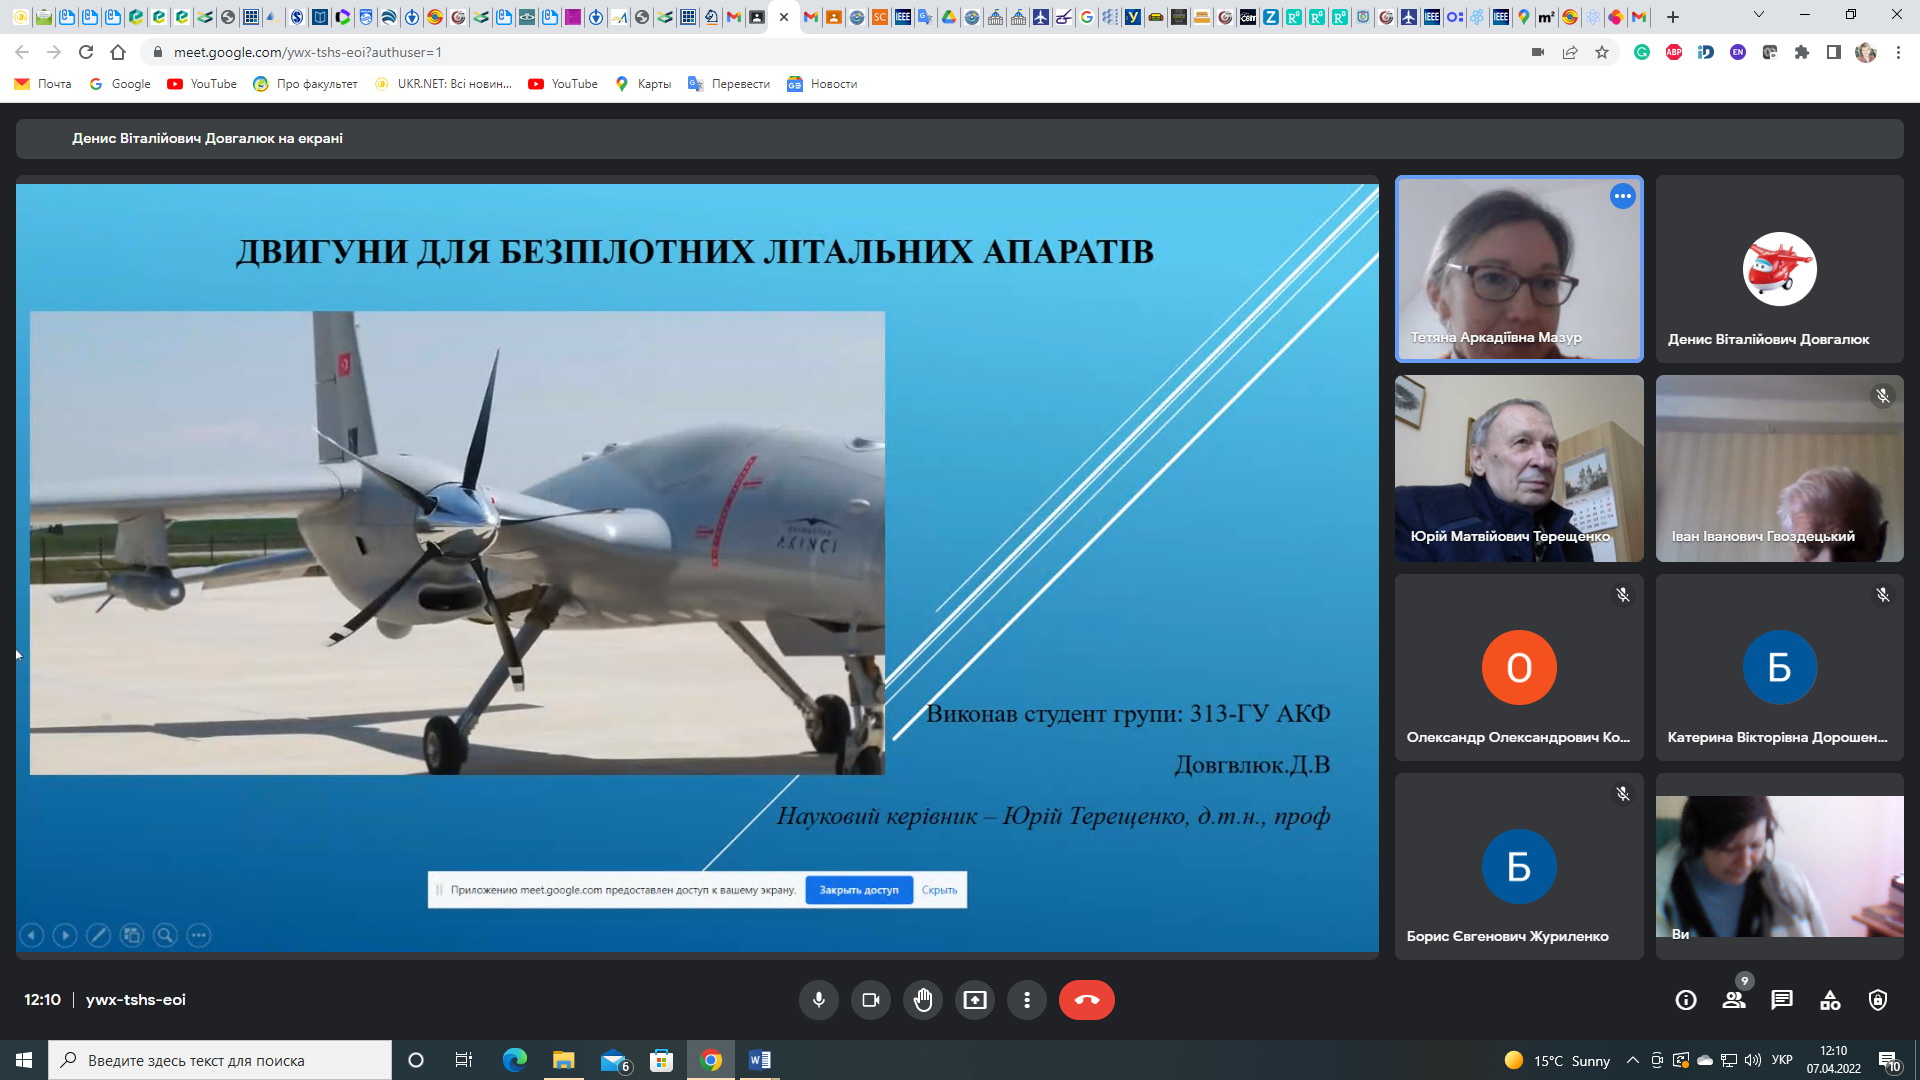Open the 'Перевести' bookmark
Viewport: 1920px width, 1080px height.
pyautogui.click(x=729, y=84)
